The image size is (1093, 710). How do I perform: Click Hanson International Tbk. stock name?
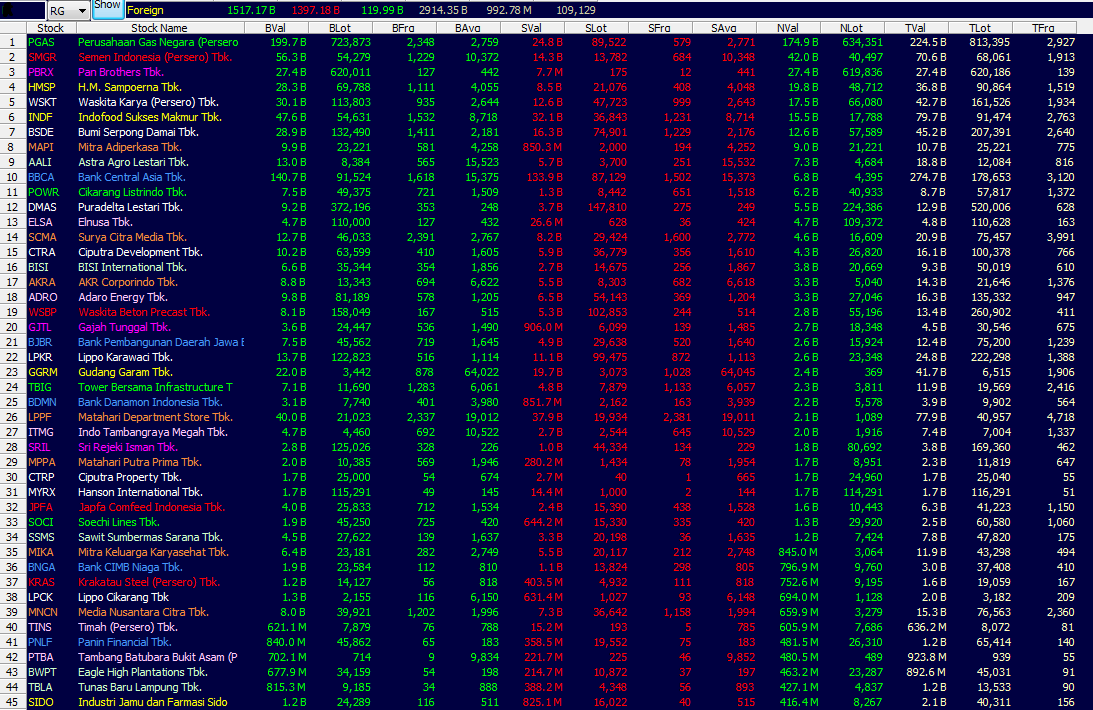point(141,492)
